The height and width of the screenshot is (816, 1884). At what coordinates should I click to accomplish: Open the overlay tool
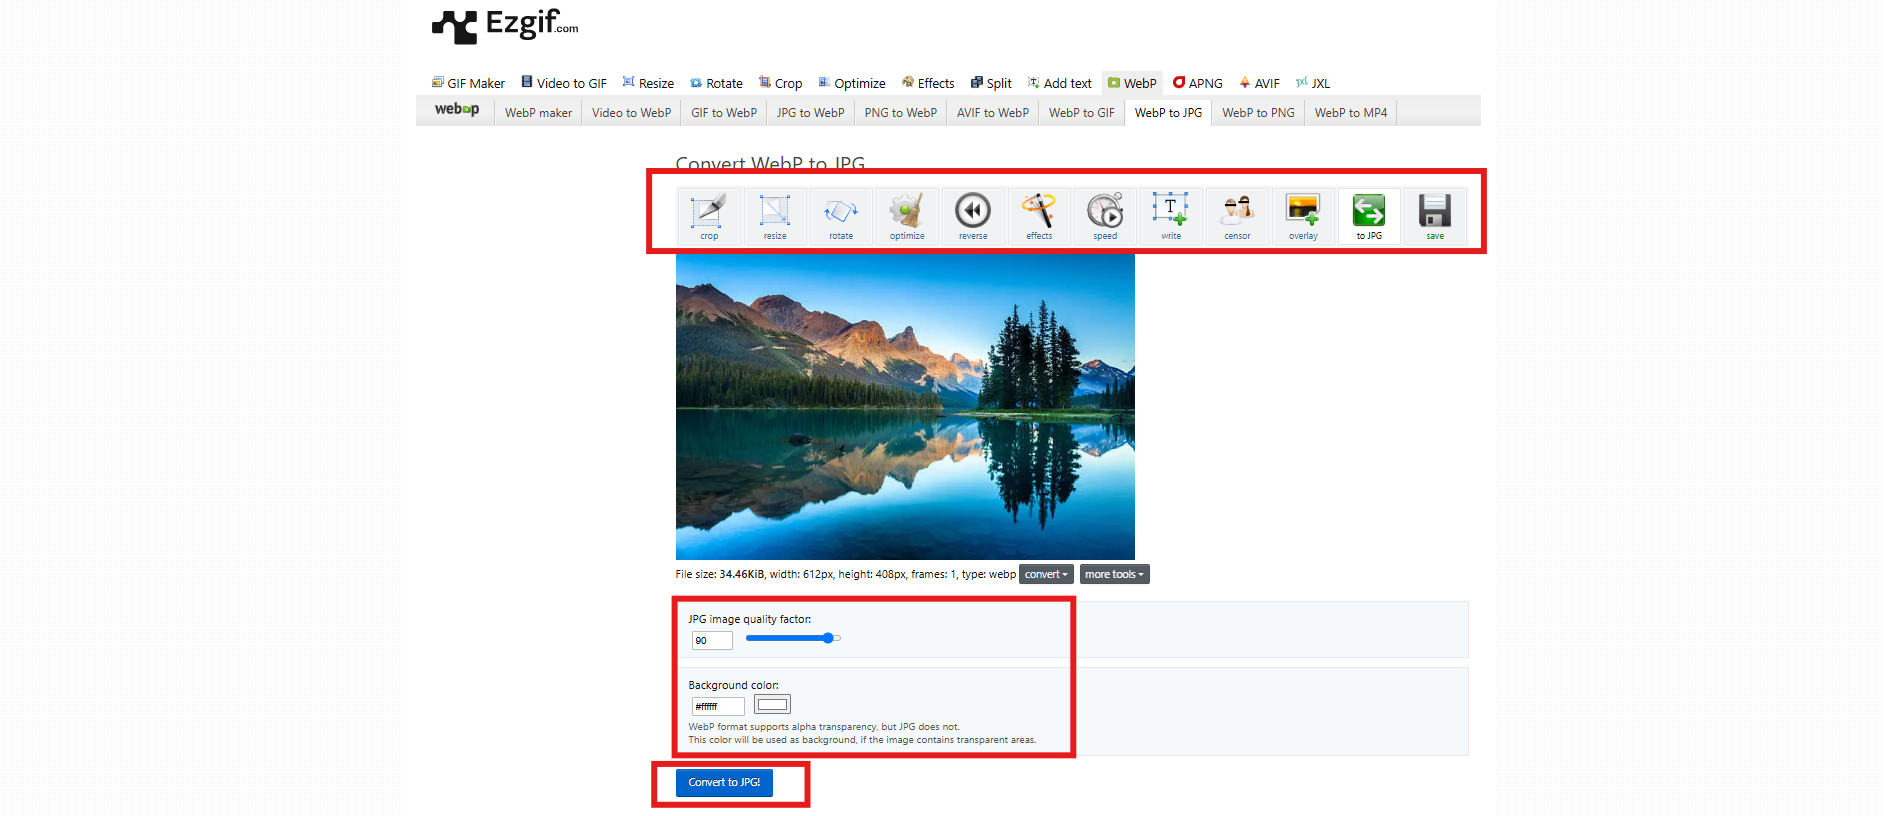point(1303,216)
